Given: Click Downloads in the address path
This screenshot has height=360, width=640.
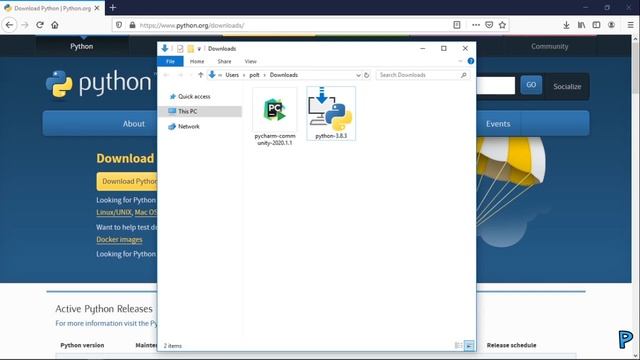Looking at the screenshot, I should [x=284, y=75].
